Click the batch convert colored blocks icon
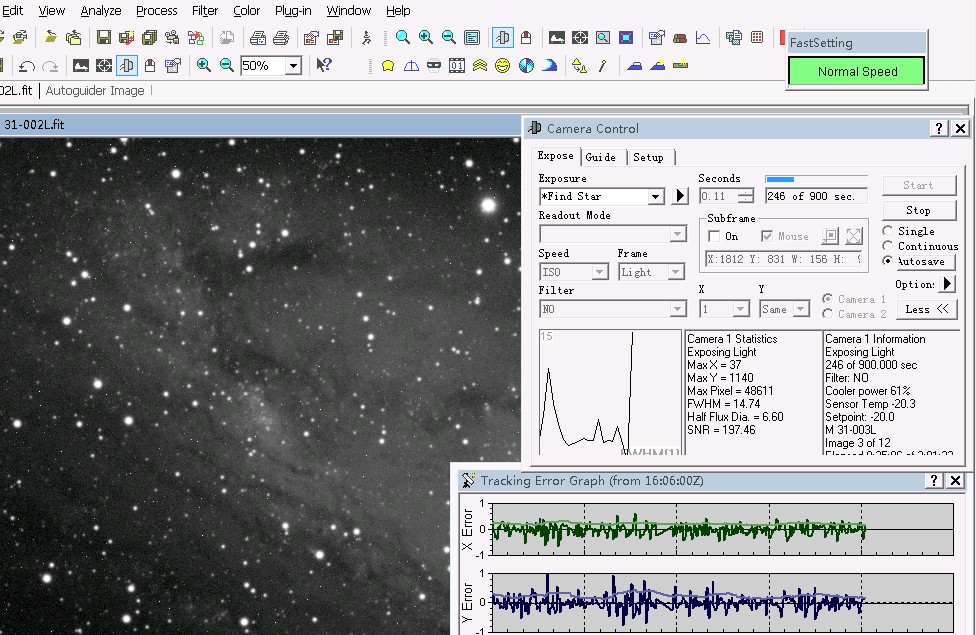Viewport: 976px width, 635px height. (x=195, y=37)
